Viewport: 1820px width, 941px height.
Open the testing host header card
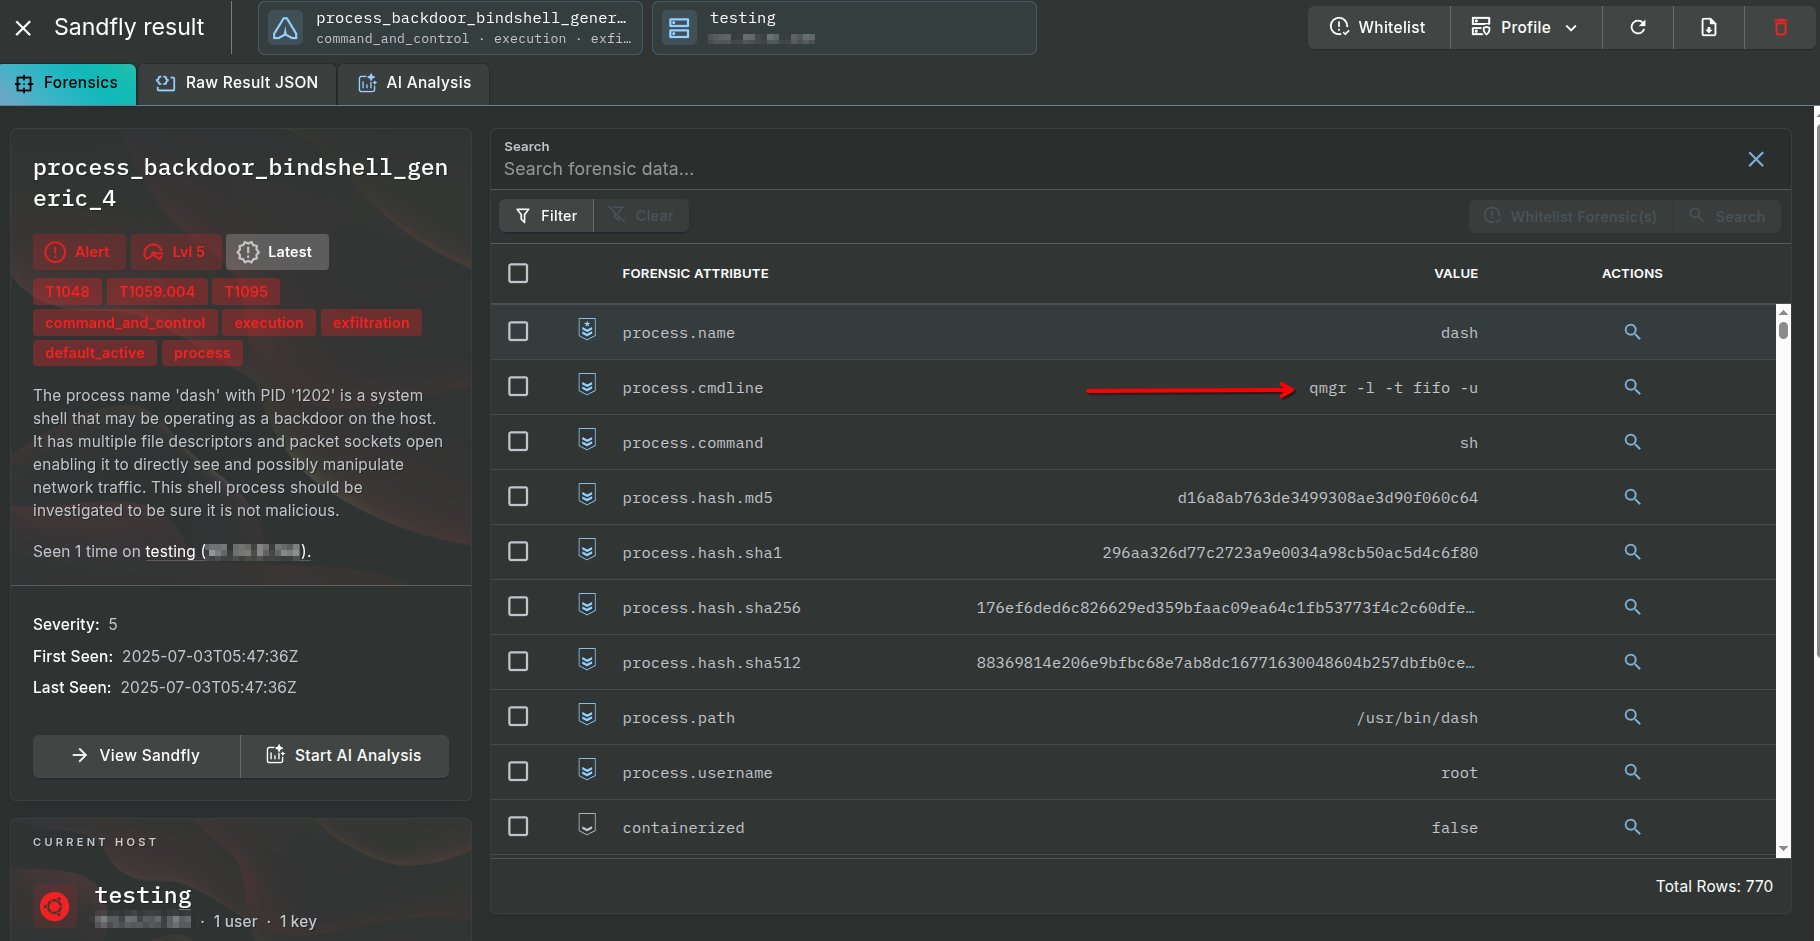tap(844, 28)
